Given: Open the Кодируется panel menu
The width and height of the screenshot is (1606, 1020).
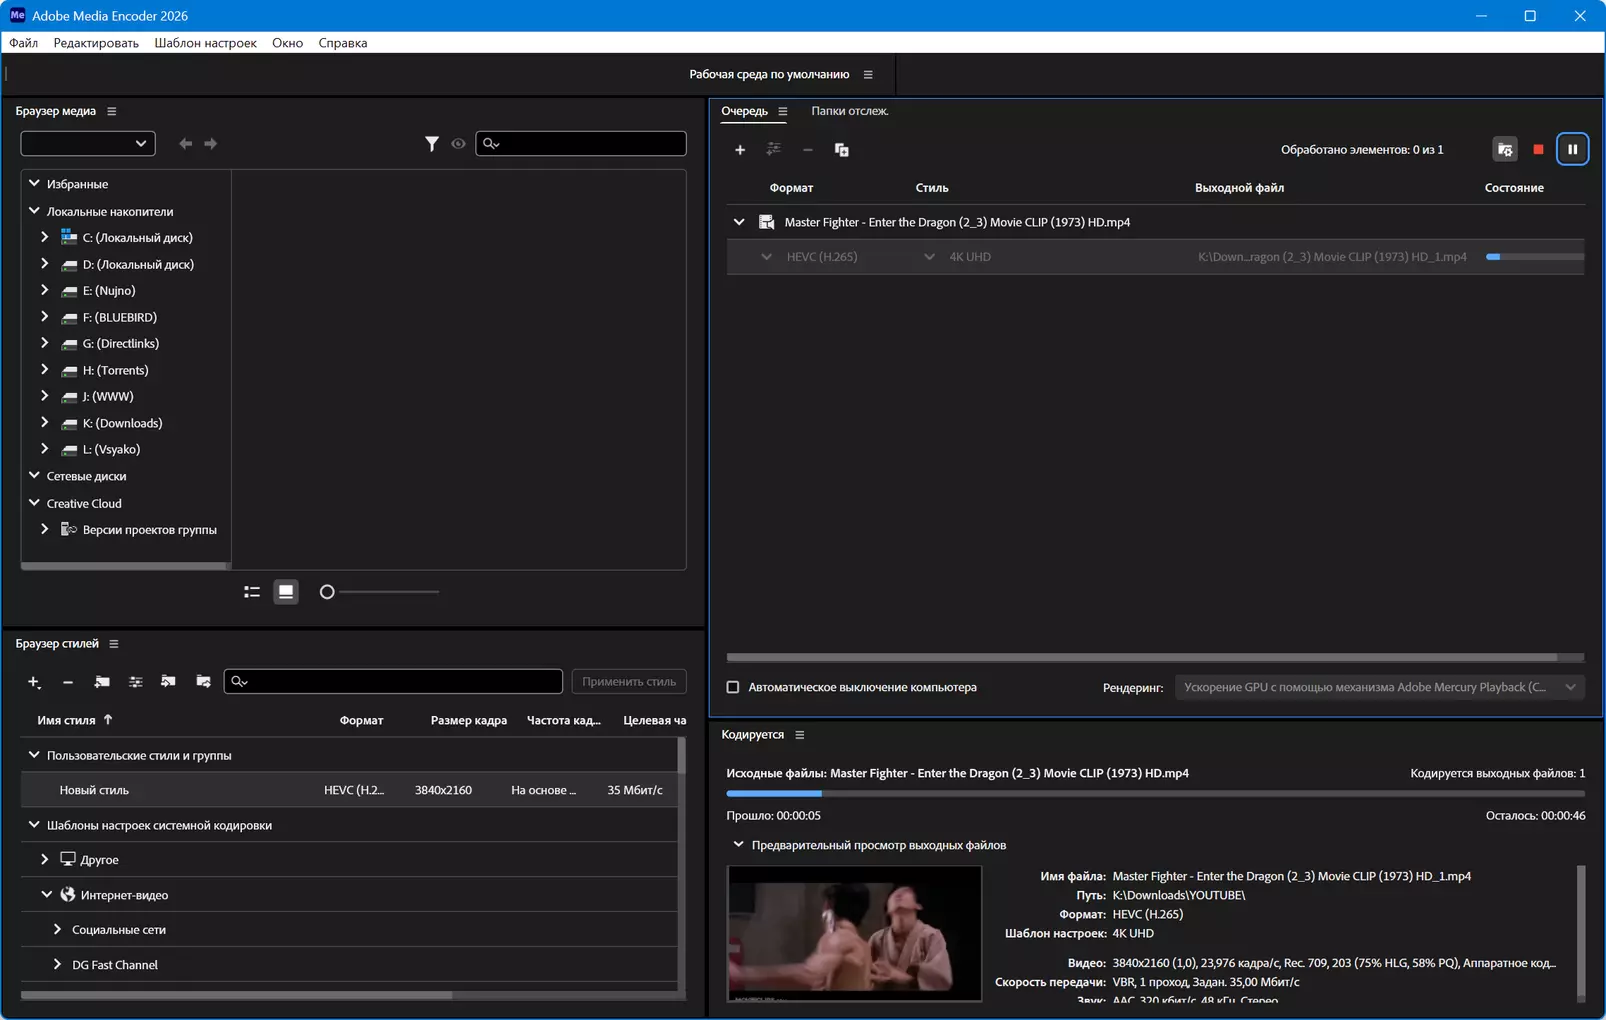Looking at the screenshot, I should tap(800, 735).
